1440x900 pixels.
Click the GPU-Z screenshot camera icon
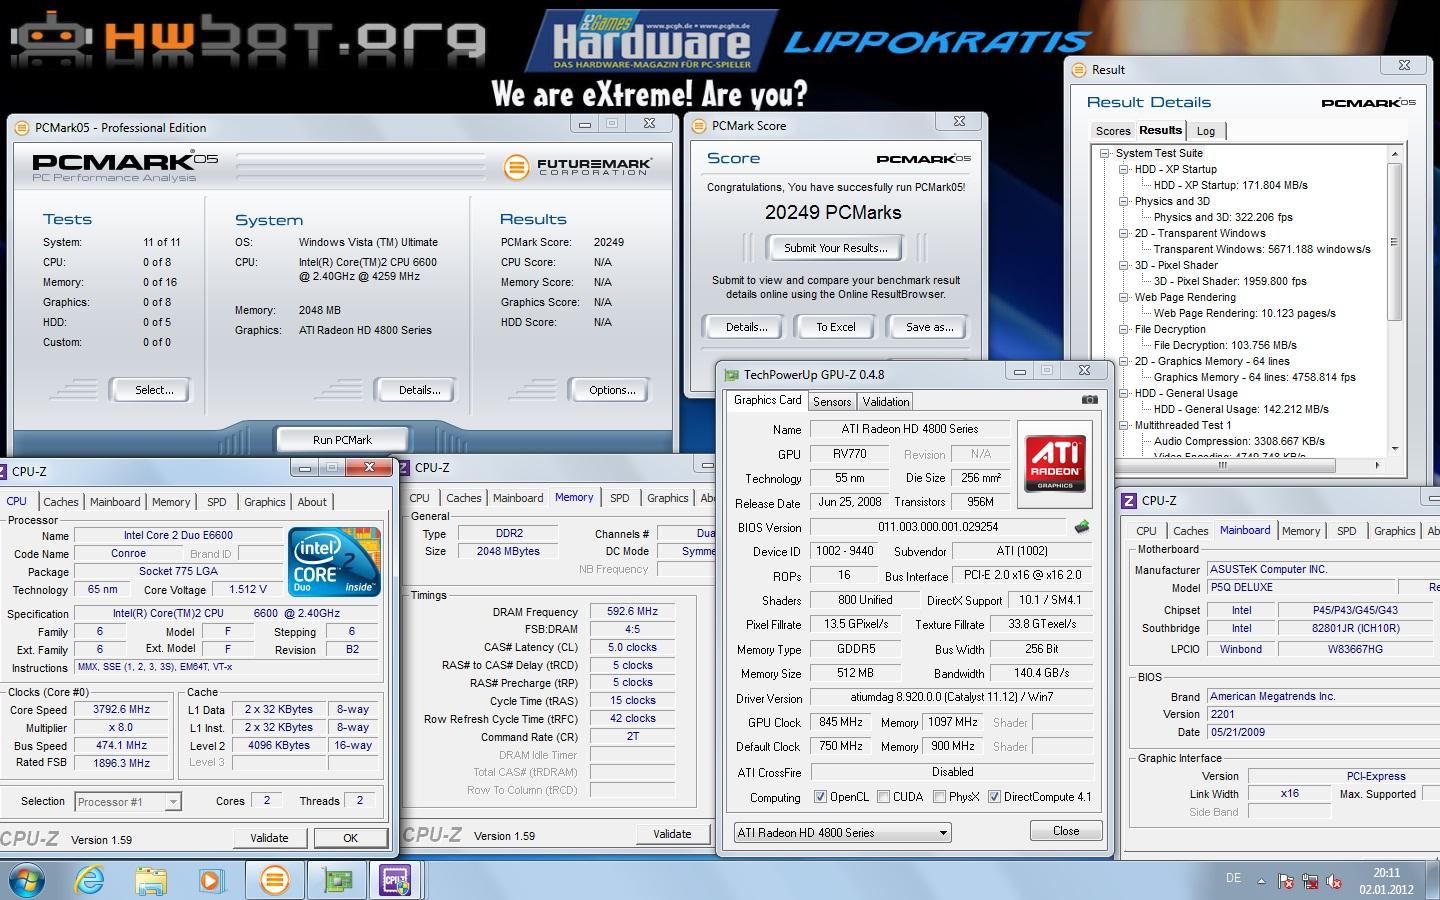click(x=1090, y=400)
